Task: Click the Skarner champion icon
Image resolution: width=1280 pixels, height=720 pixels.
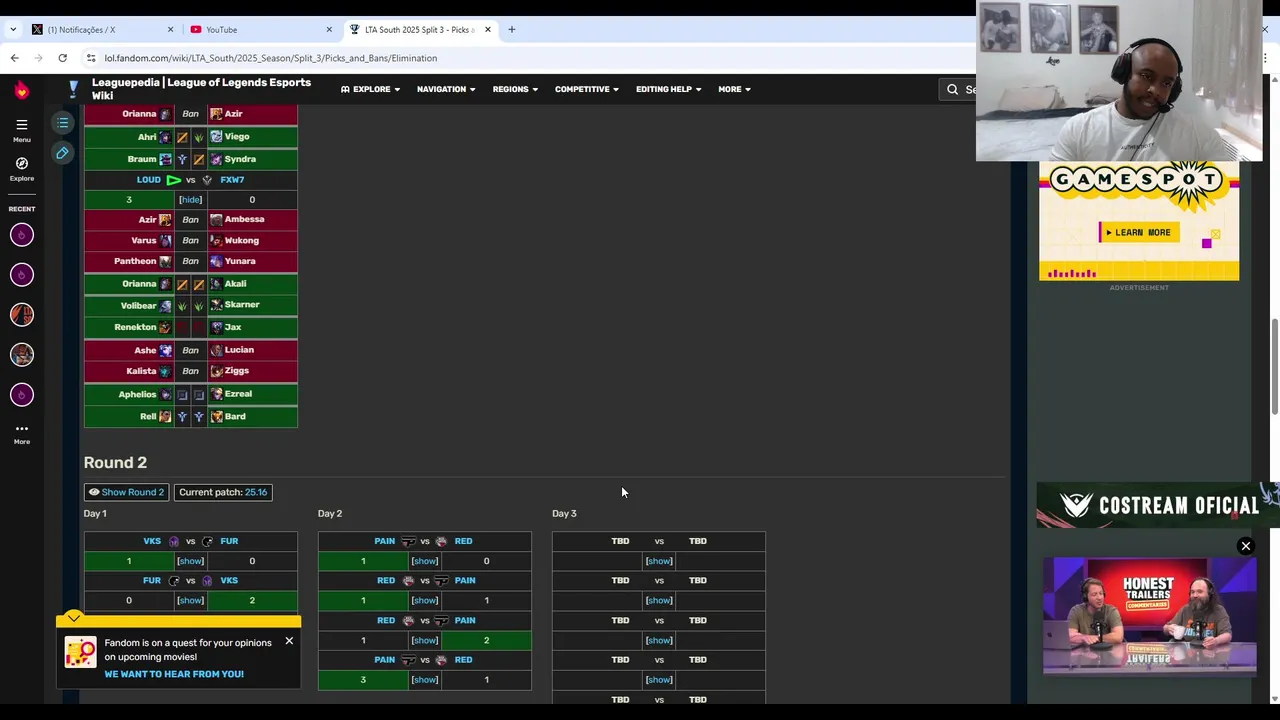Action: coord(216,305)
